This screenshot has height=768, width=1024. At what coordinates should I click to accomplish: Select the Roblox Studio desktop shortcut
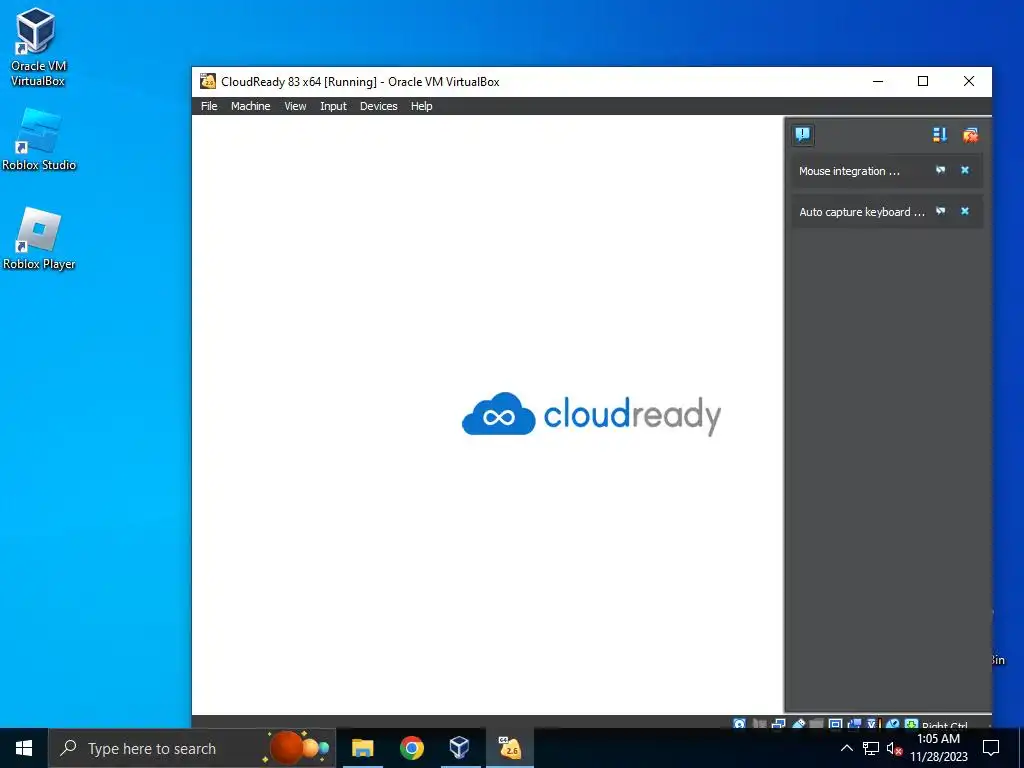(39, 139)
